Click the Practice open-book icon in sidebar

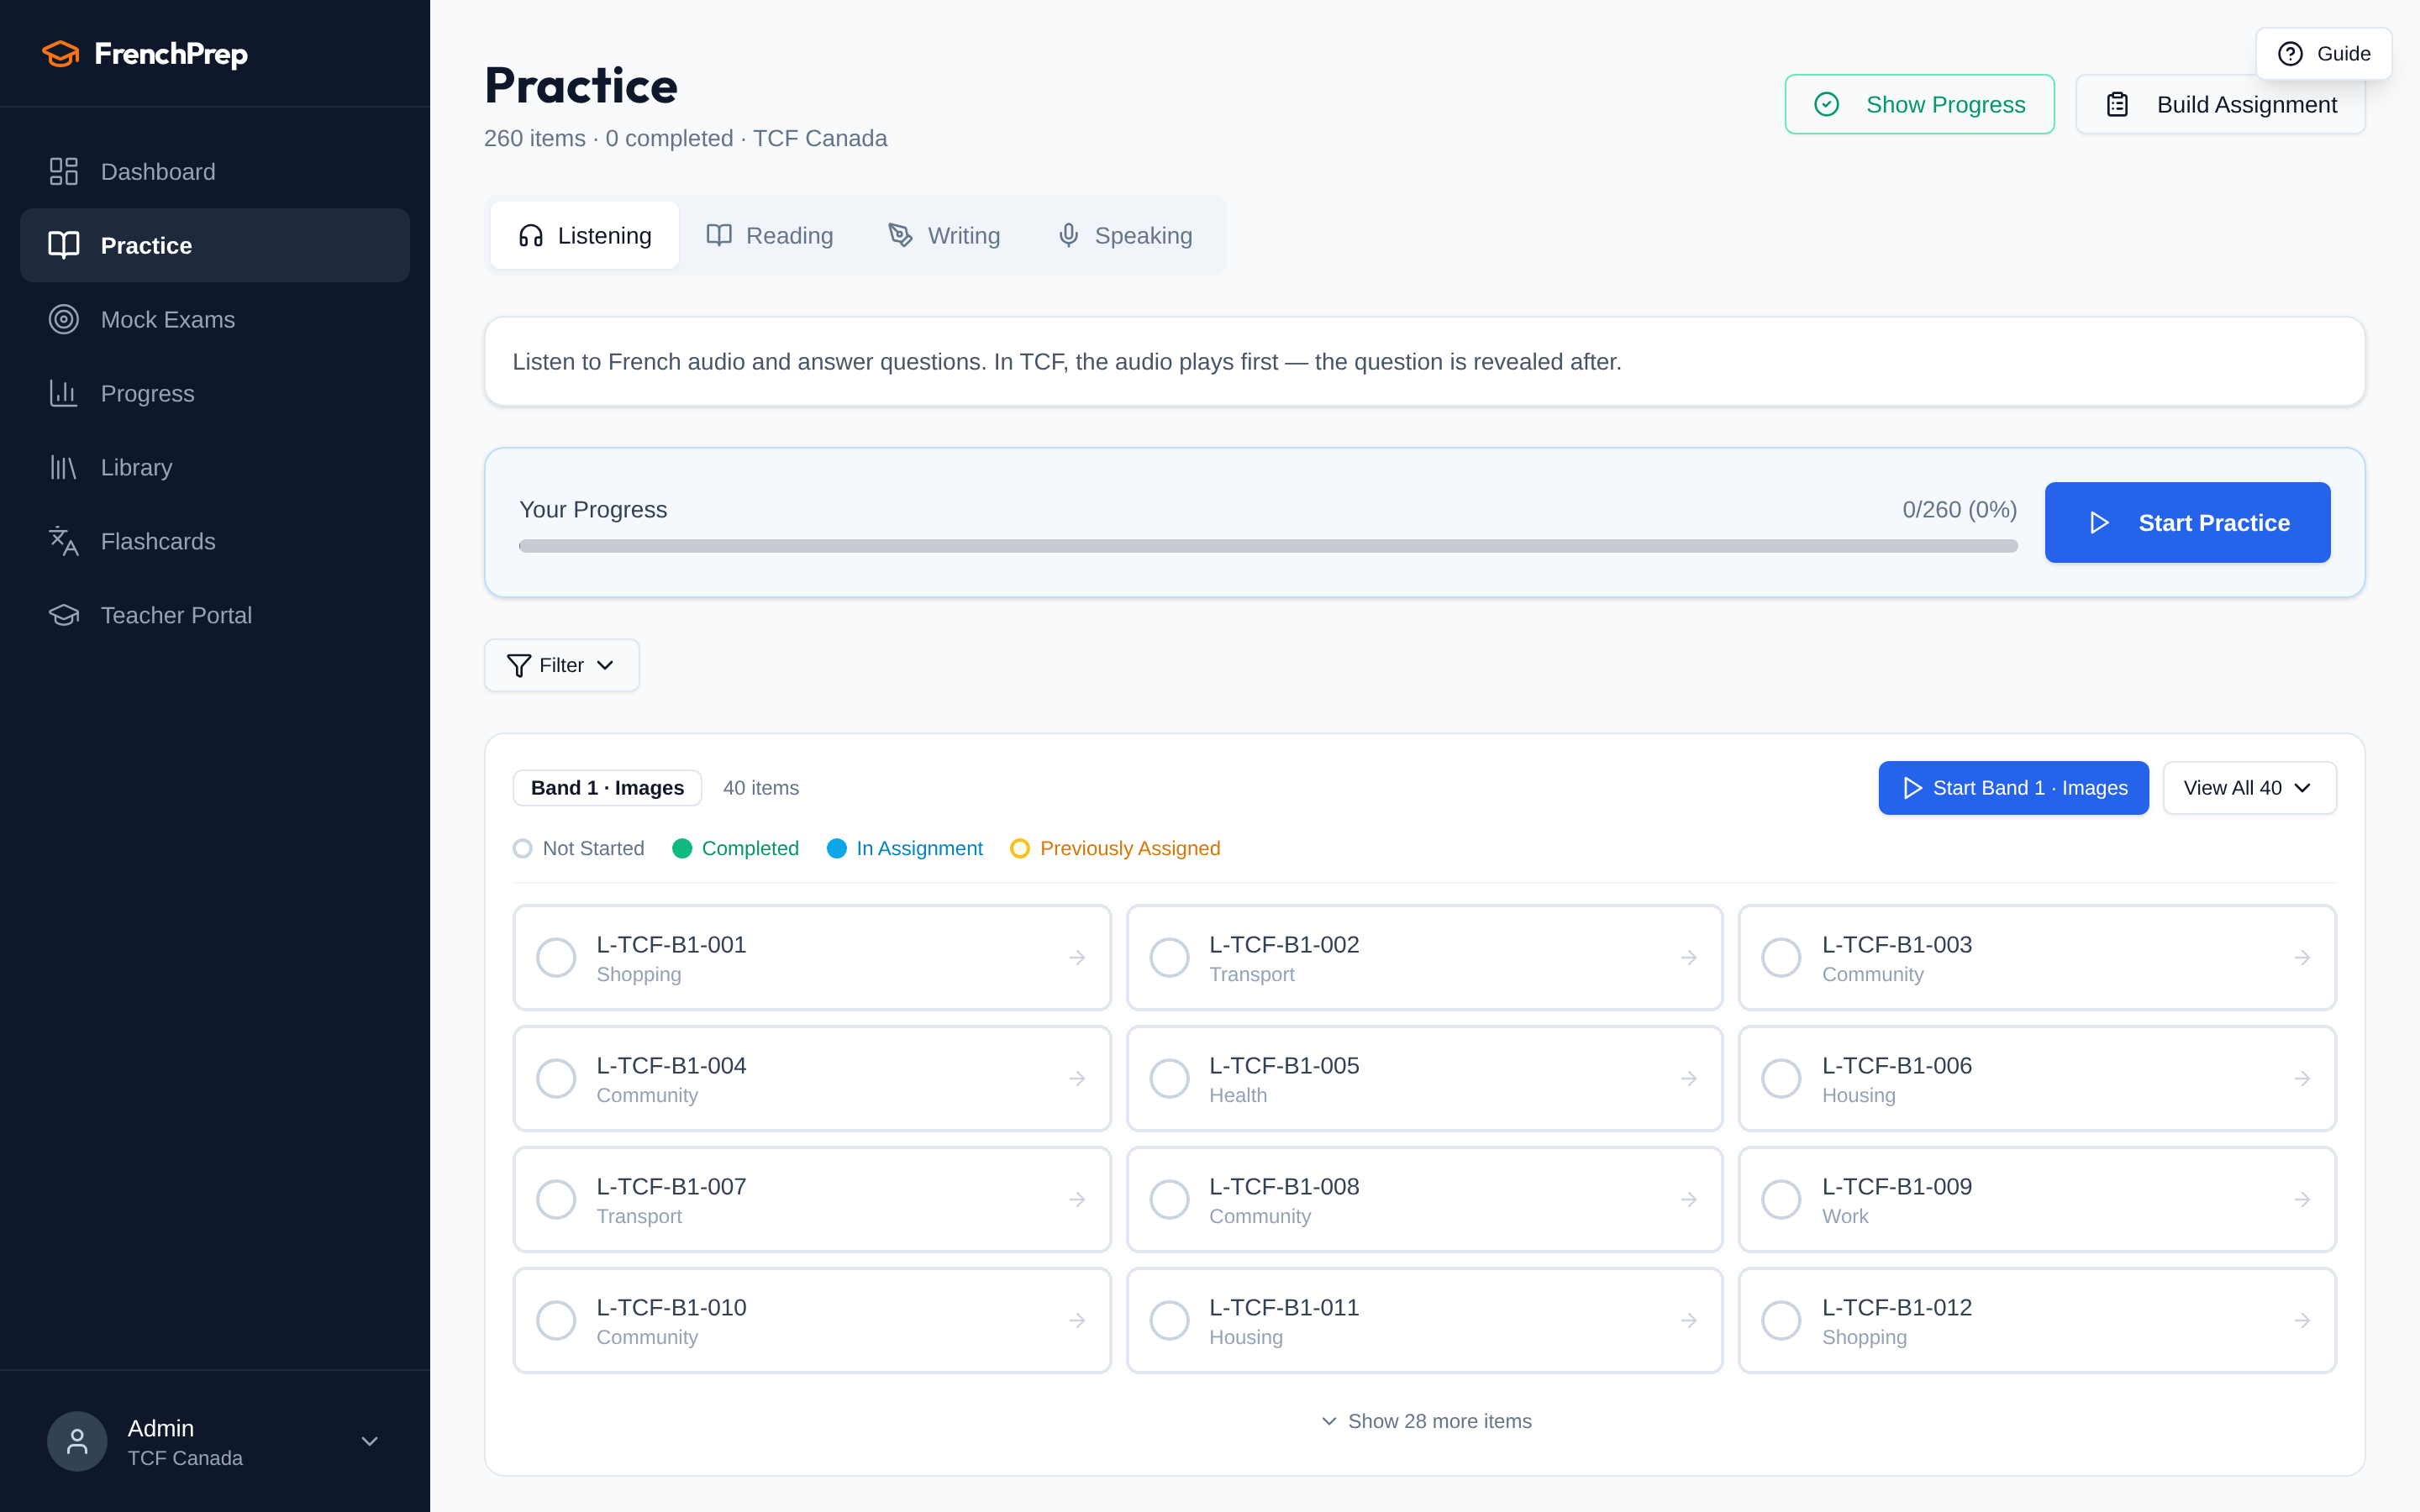[x=64, y=245]
